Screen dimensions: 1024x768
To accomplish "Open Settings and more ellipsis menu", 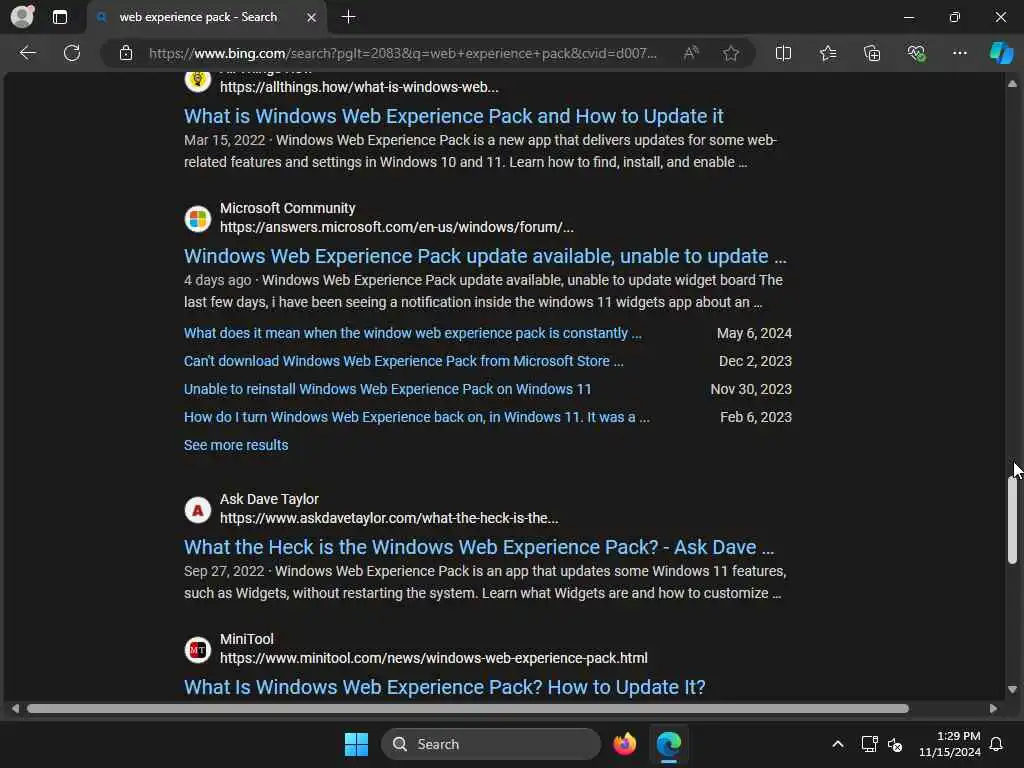I will tap(959, 53).
